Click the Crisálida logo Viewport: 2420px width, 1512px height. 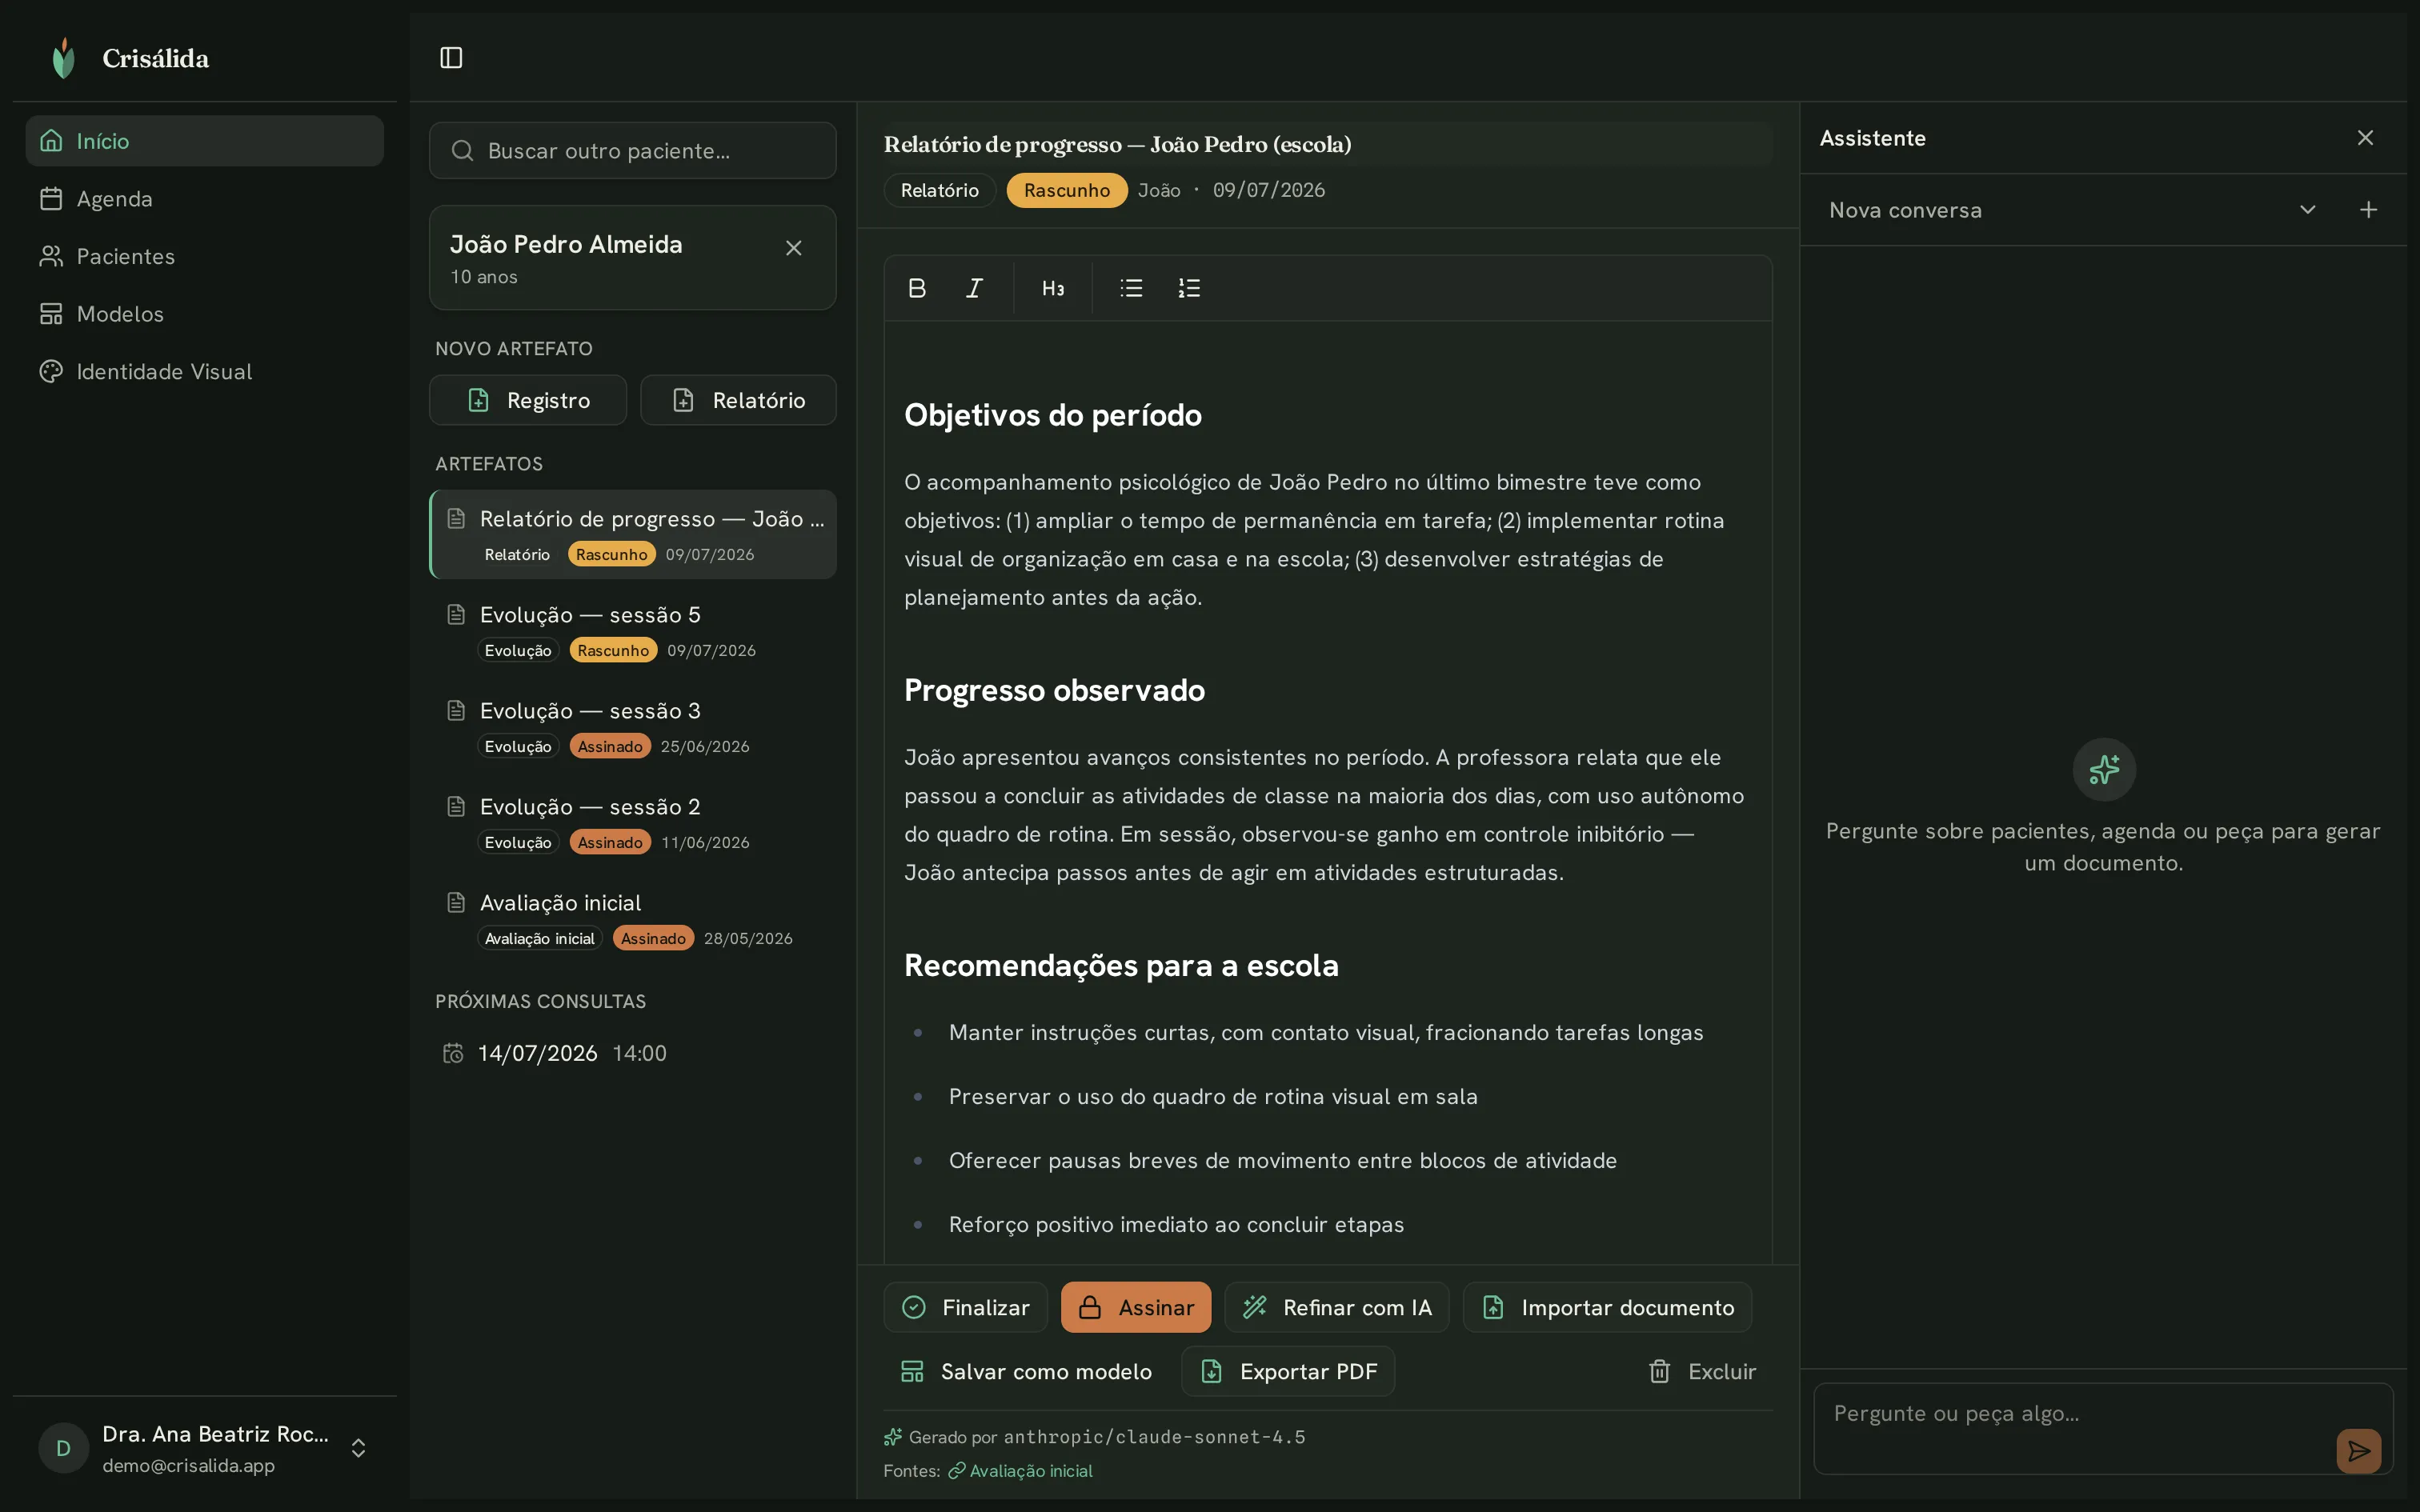tap(63, 58)
